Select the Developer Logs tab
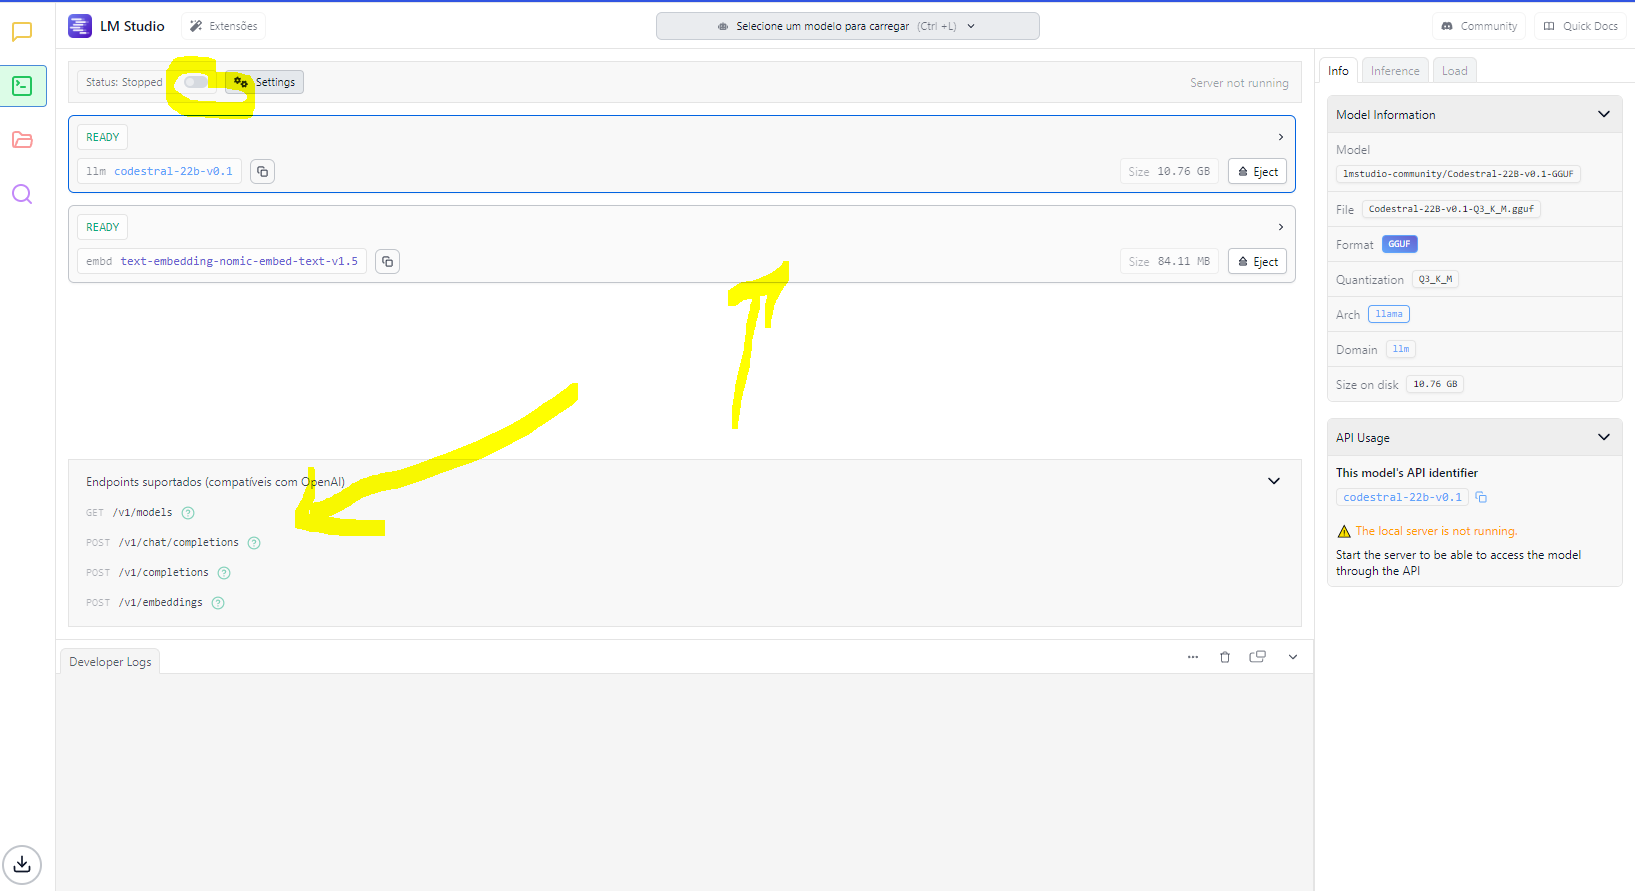 pyautogui.click(x=110, y=661)
